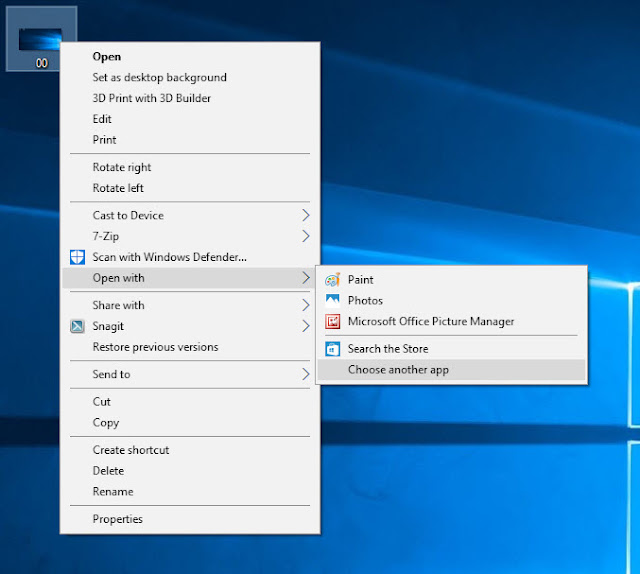The width and height of the screenshot is (640, 574).
Task: Open the Cast to Device entry
Action: point(190,215)
